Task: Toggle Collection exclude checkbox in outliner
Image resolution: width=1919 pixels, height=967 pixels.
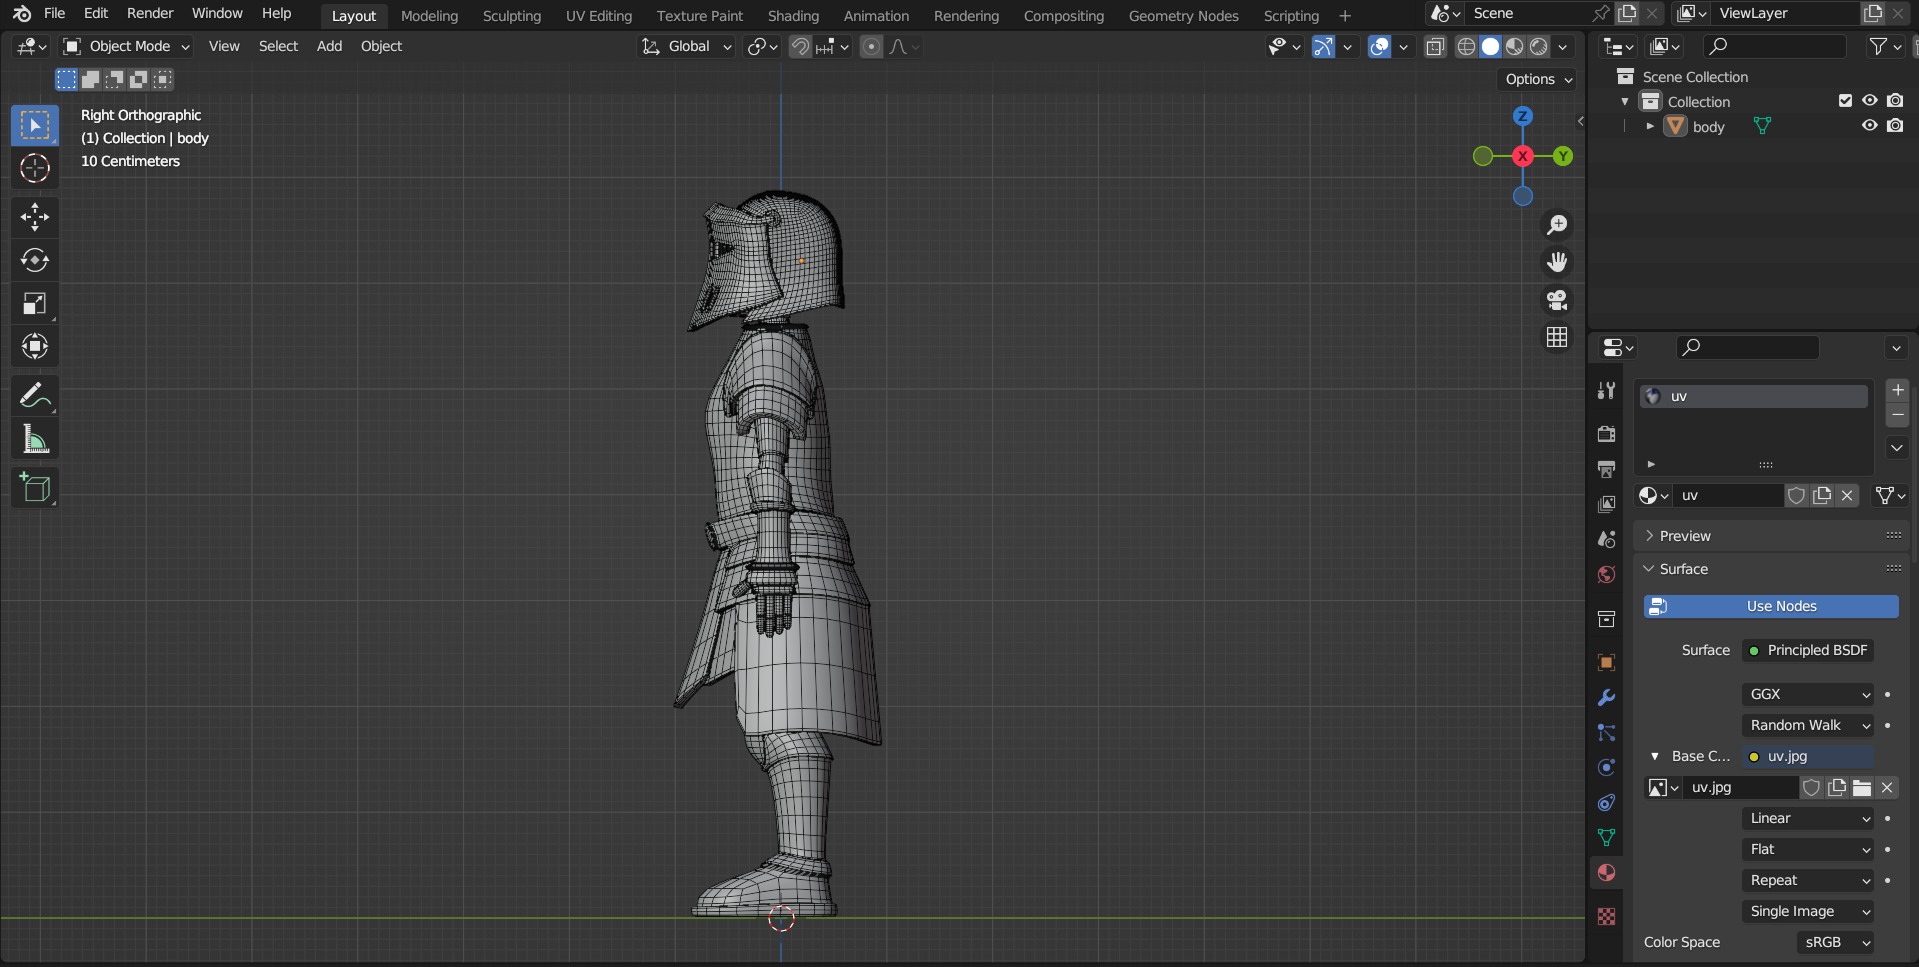Action: (1845, 101)
